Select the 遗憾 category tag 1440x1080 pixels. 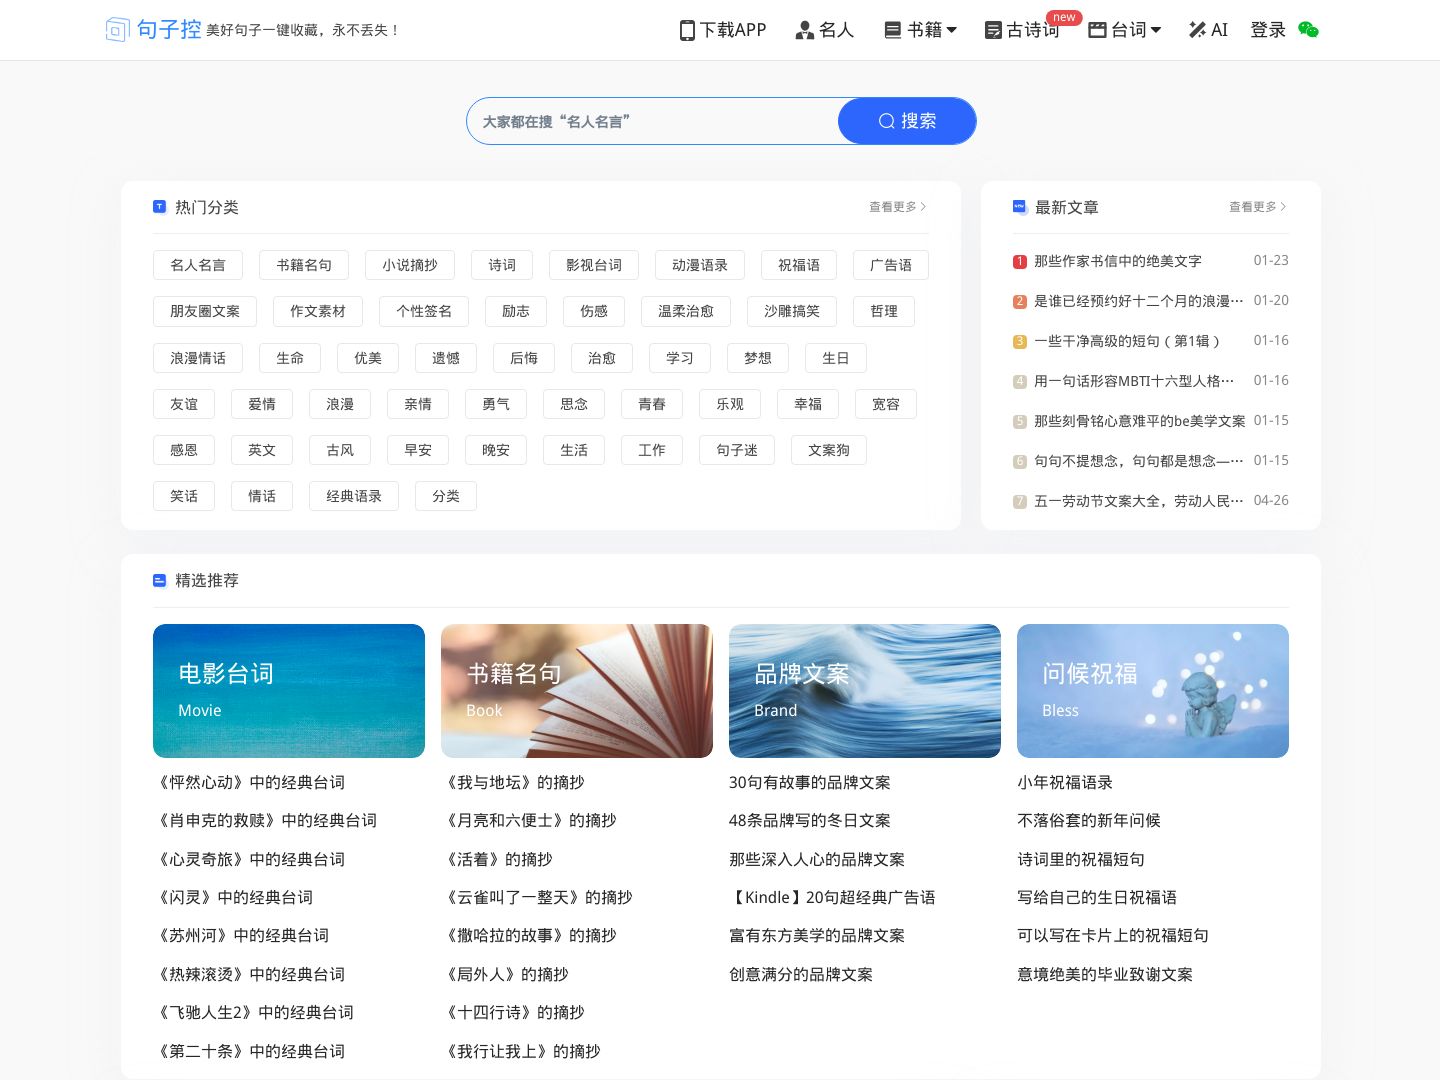click(446, 358)
